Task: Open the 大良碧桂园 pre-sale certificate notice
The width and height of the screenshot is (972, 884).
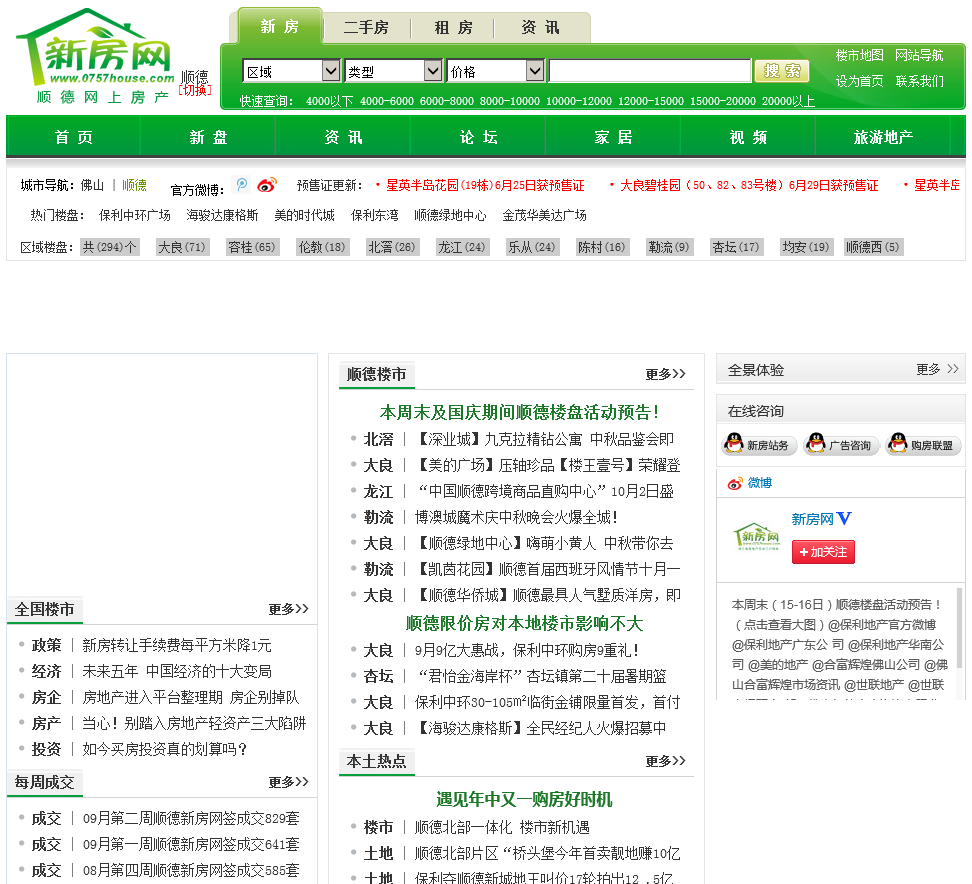Action: pos(749,185)
